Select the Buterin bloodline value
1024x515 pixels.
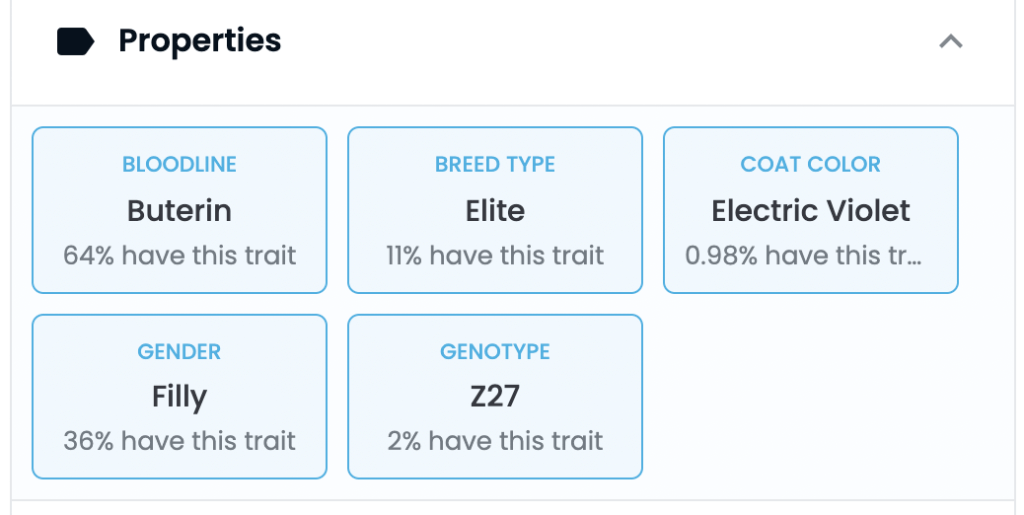[180, 211]
